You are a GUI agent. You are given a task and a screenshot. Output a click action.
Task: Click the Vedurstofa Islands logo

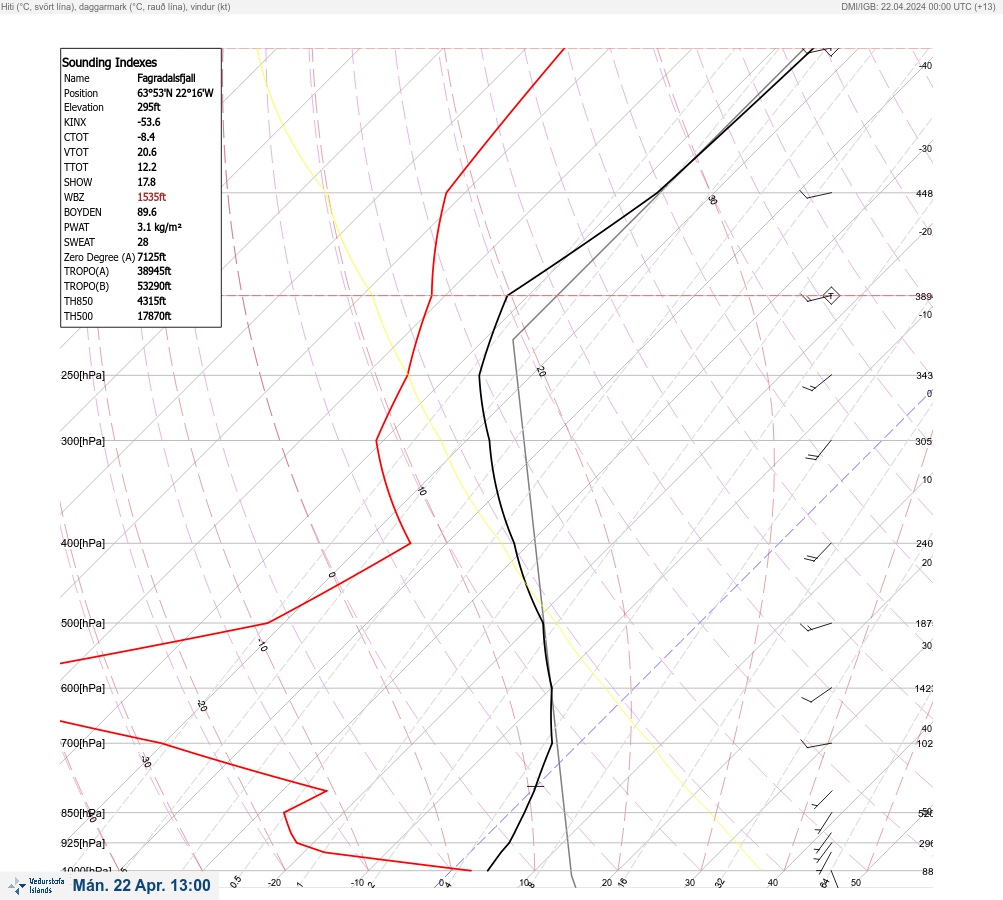point(36,886)
